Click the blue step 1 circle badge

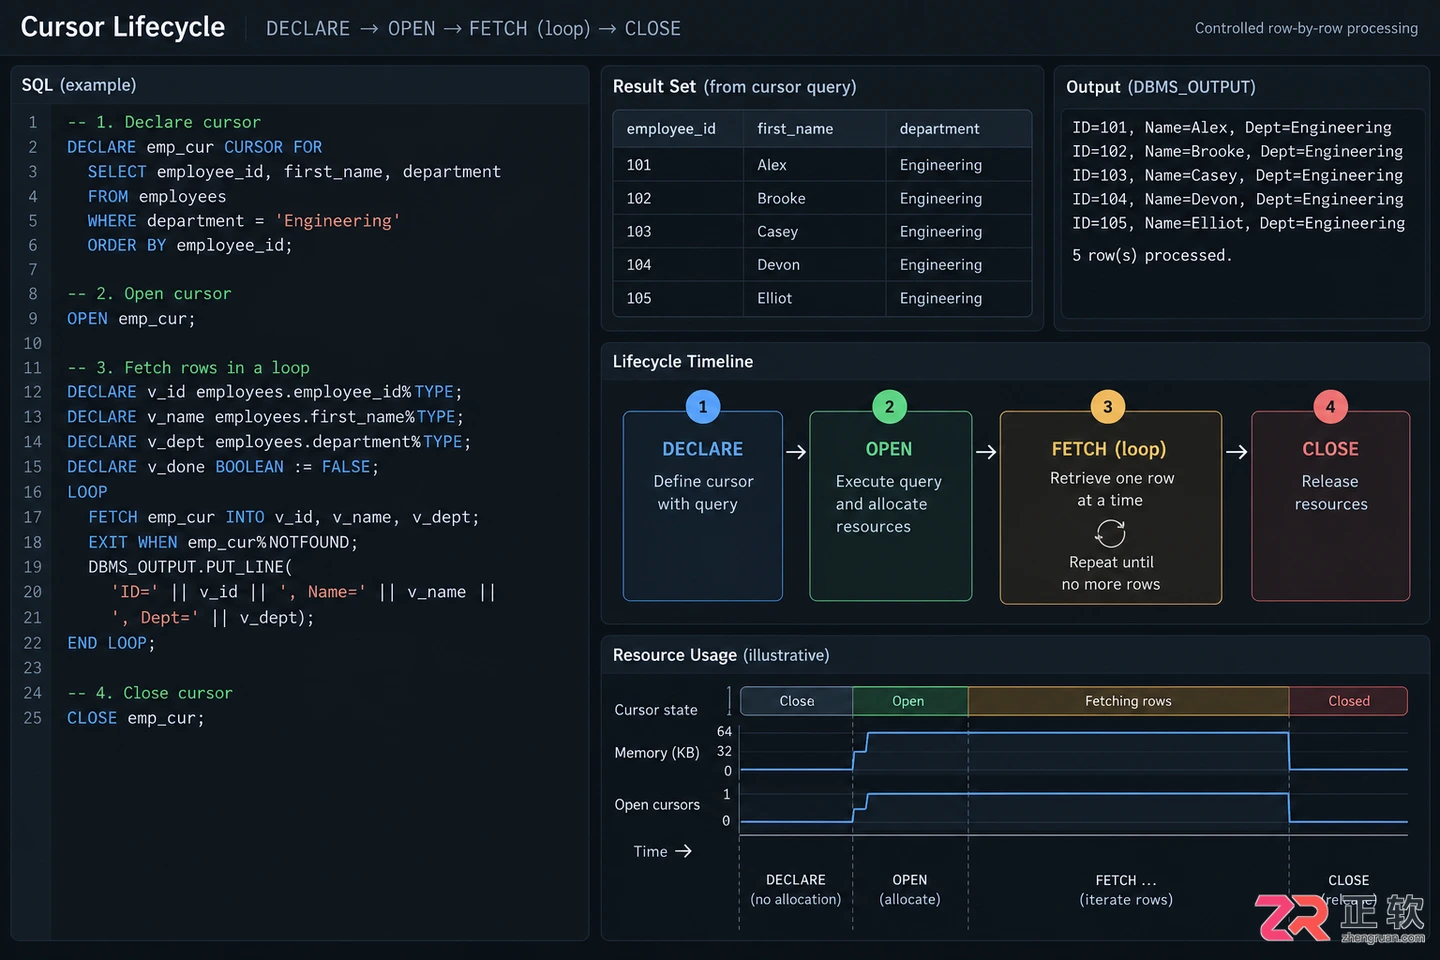[x=702, y=407]
